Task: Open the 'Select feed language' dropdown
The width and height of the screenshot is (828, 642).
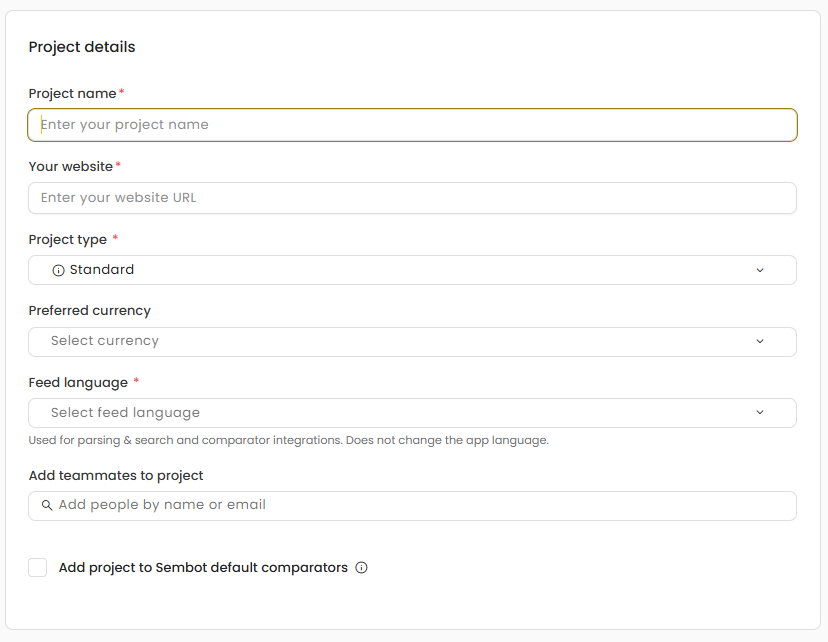Action: click(x=400, y=413)
